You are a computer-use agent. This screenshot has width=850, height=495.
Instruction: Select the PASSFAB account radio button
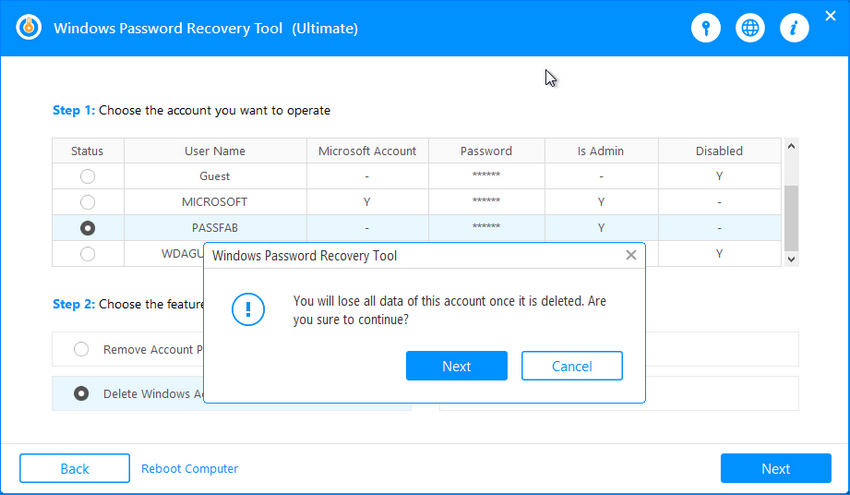(x=87, y=228)
